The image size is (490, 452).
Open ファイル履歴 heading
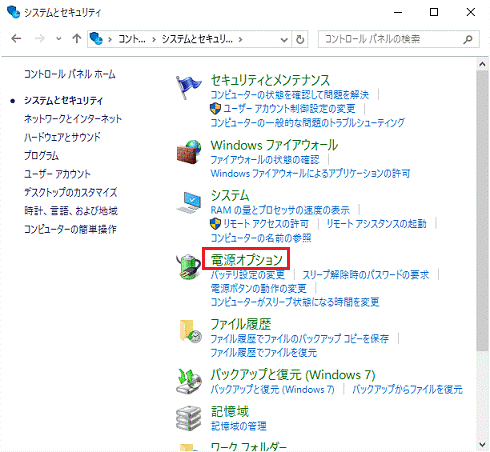tap(241, 324)
